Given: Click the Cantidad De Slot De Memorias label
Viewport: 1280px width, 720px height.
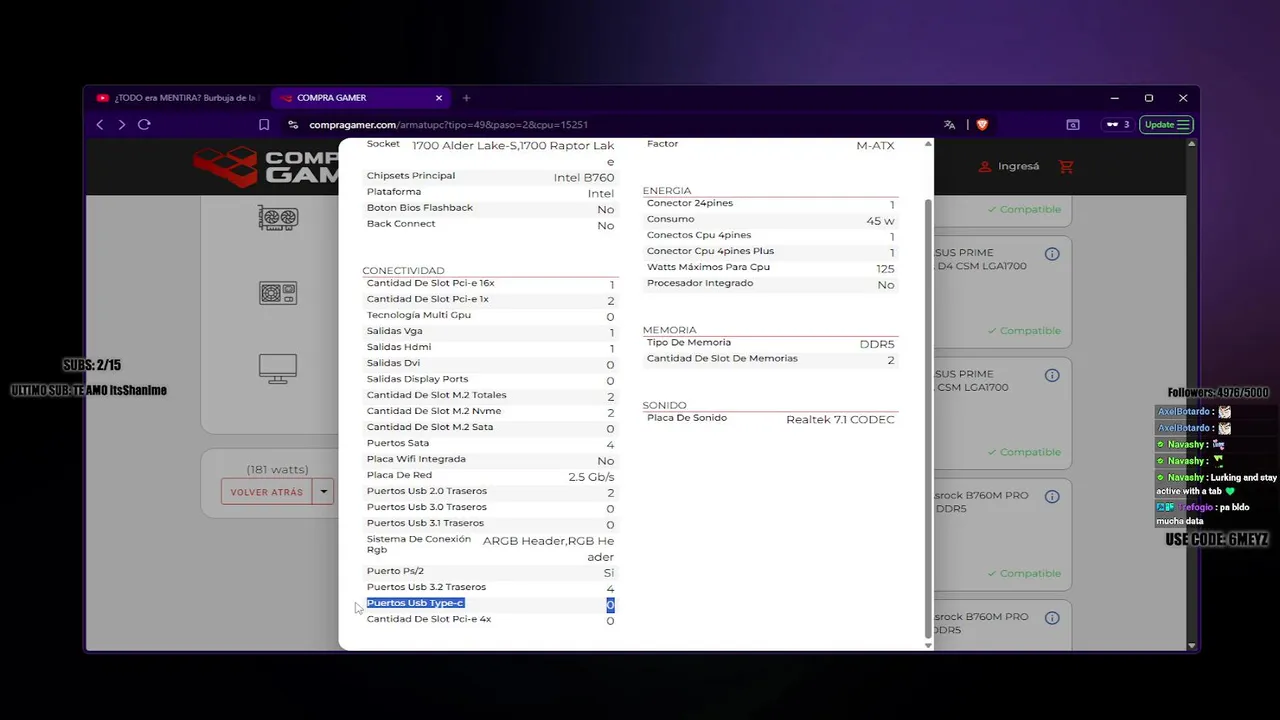Looking at the screenshot, I should coord(722,358).
